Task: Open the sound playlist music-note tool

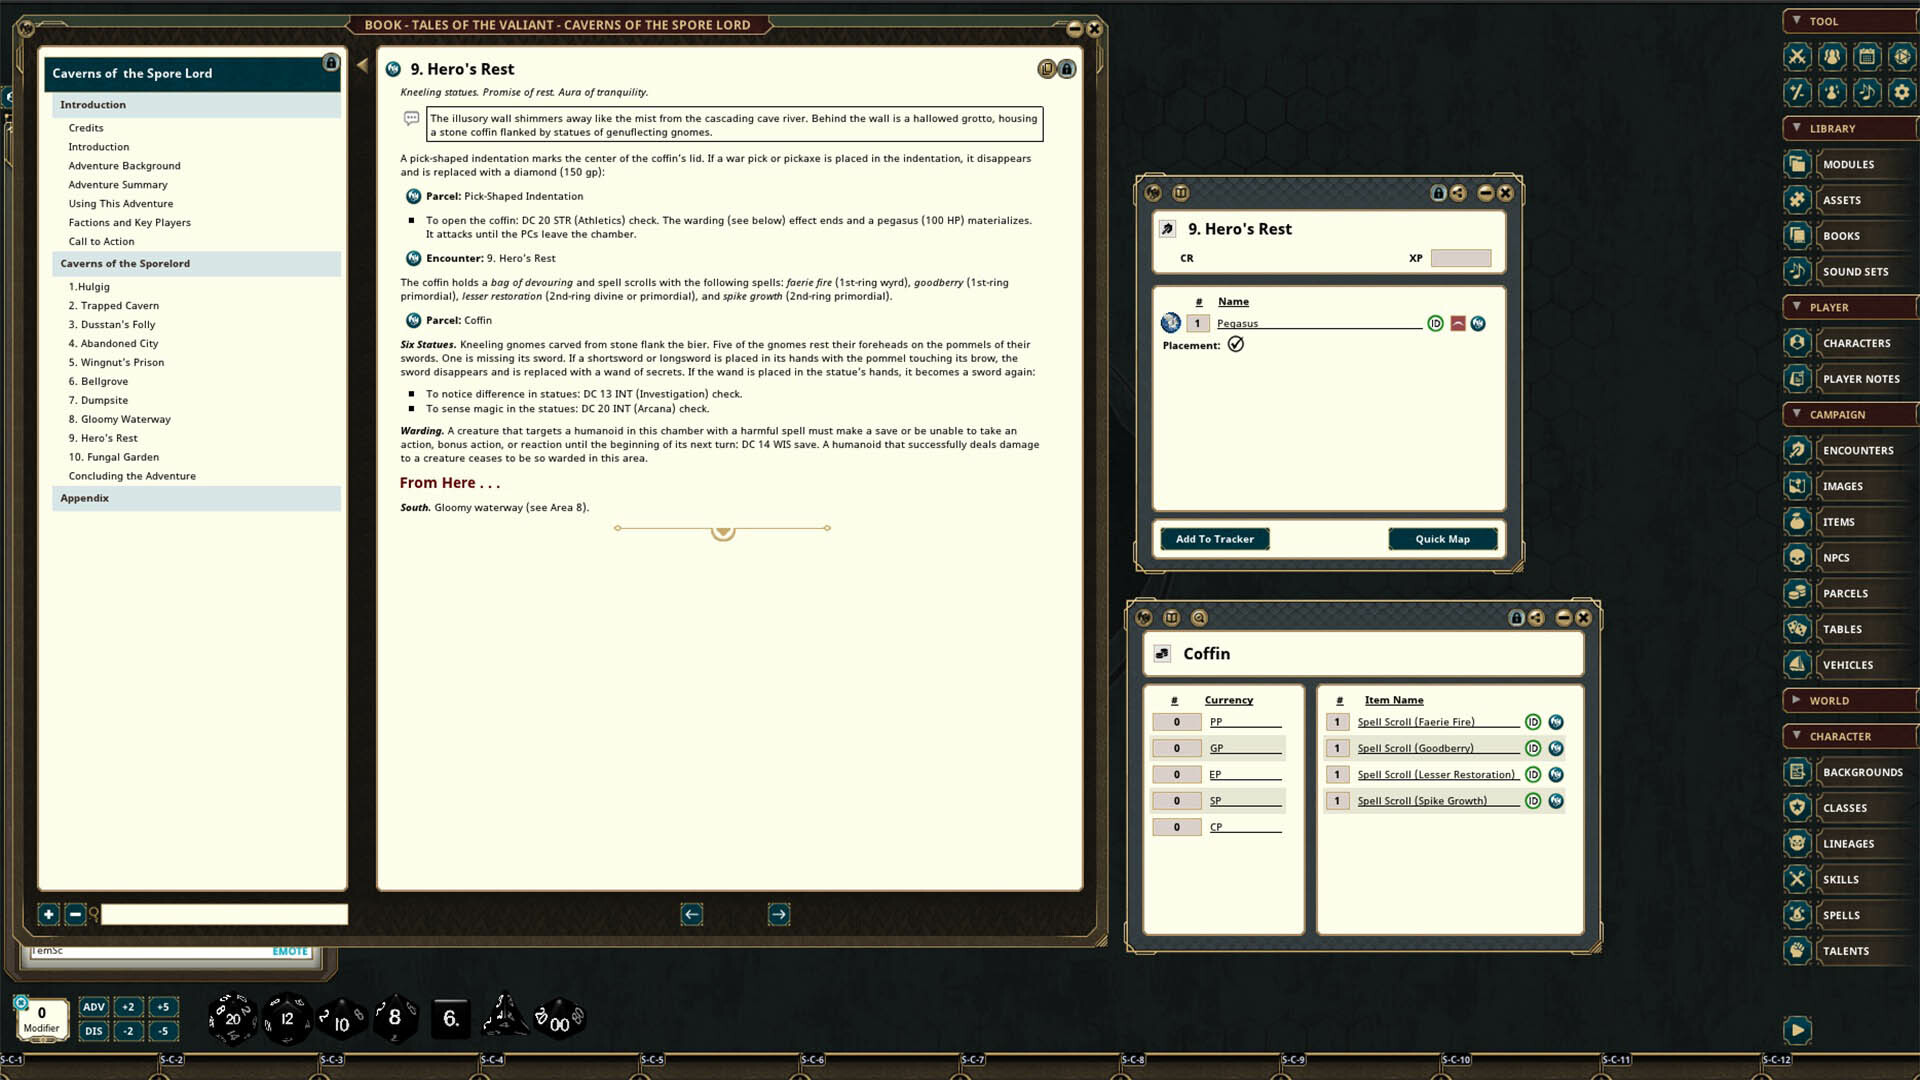Action: click(x=1866, y=92)
